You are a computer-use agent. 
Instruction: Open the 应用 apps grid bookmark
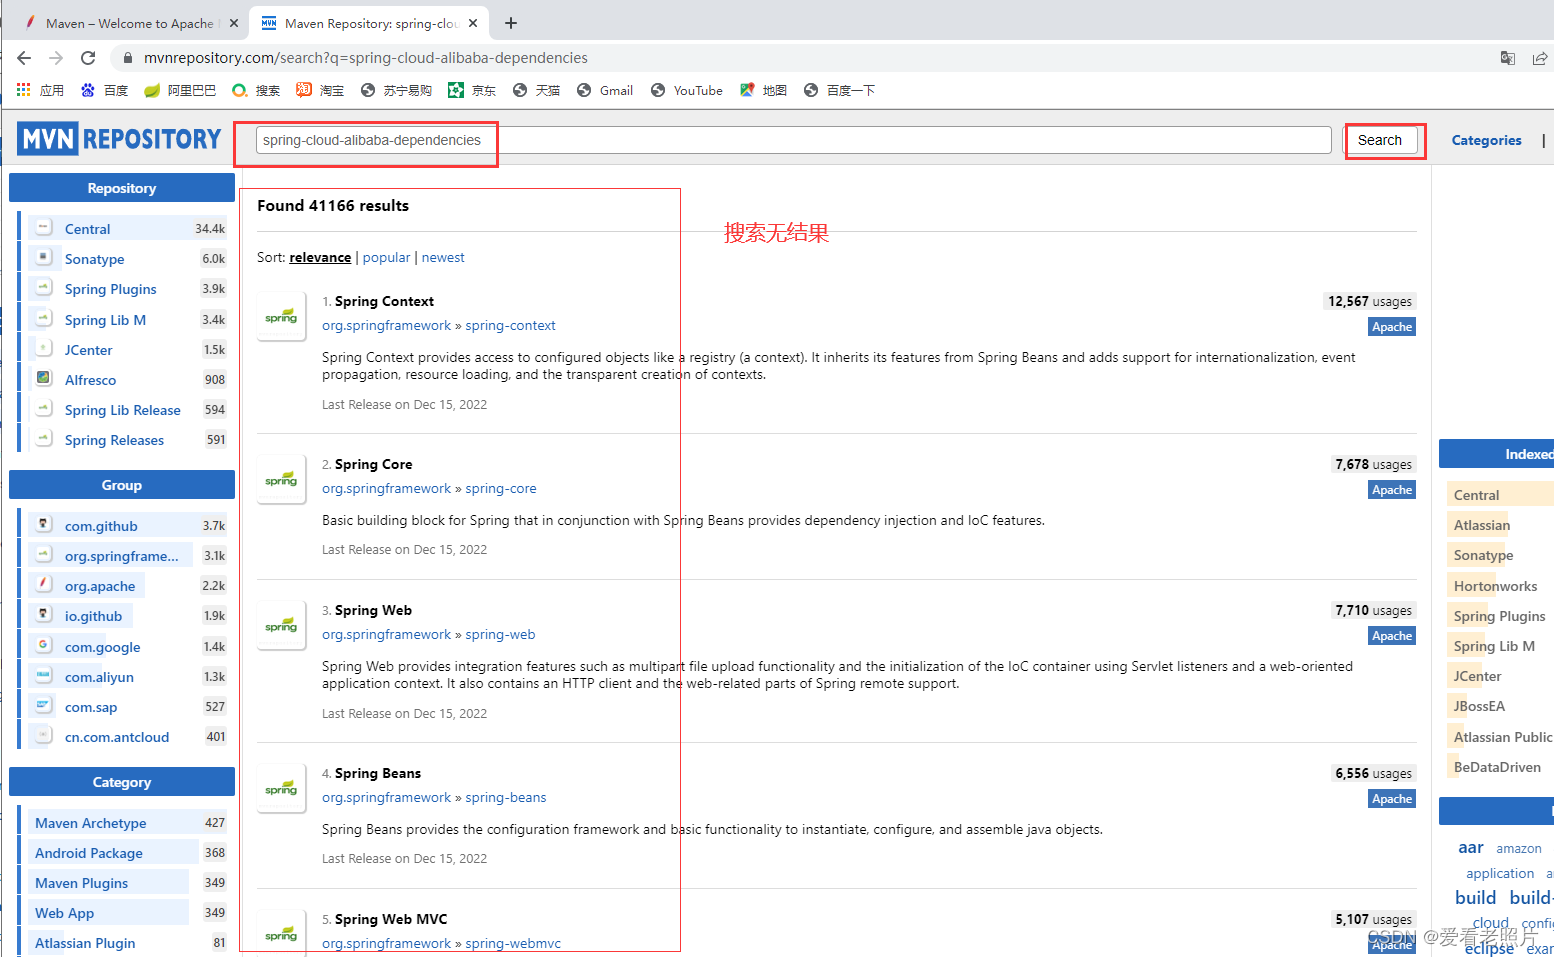pos(40,90)
